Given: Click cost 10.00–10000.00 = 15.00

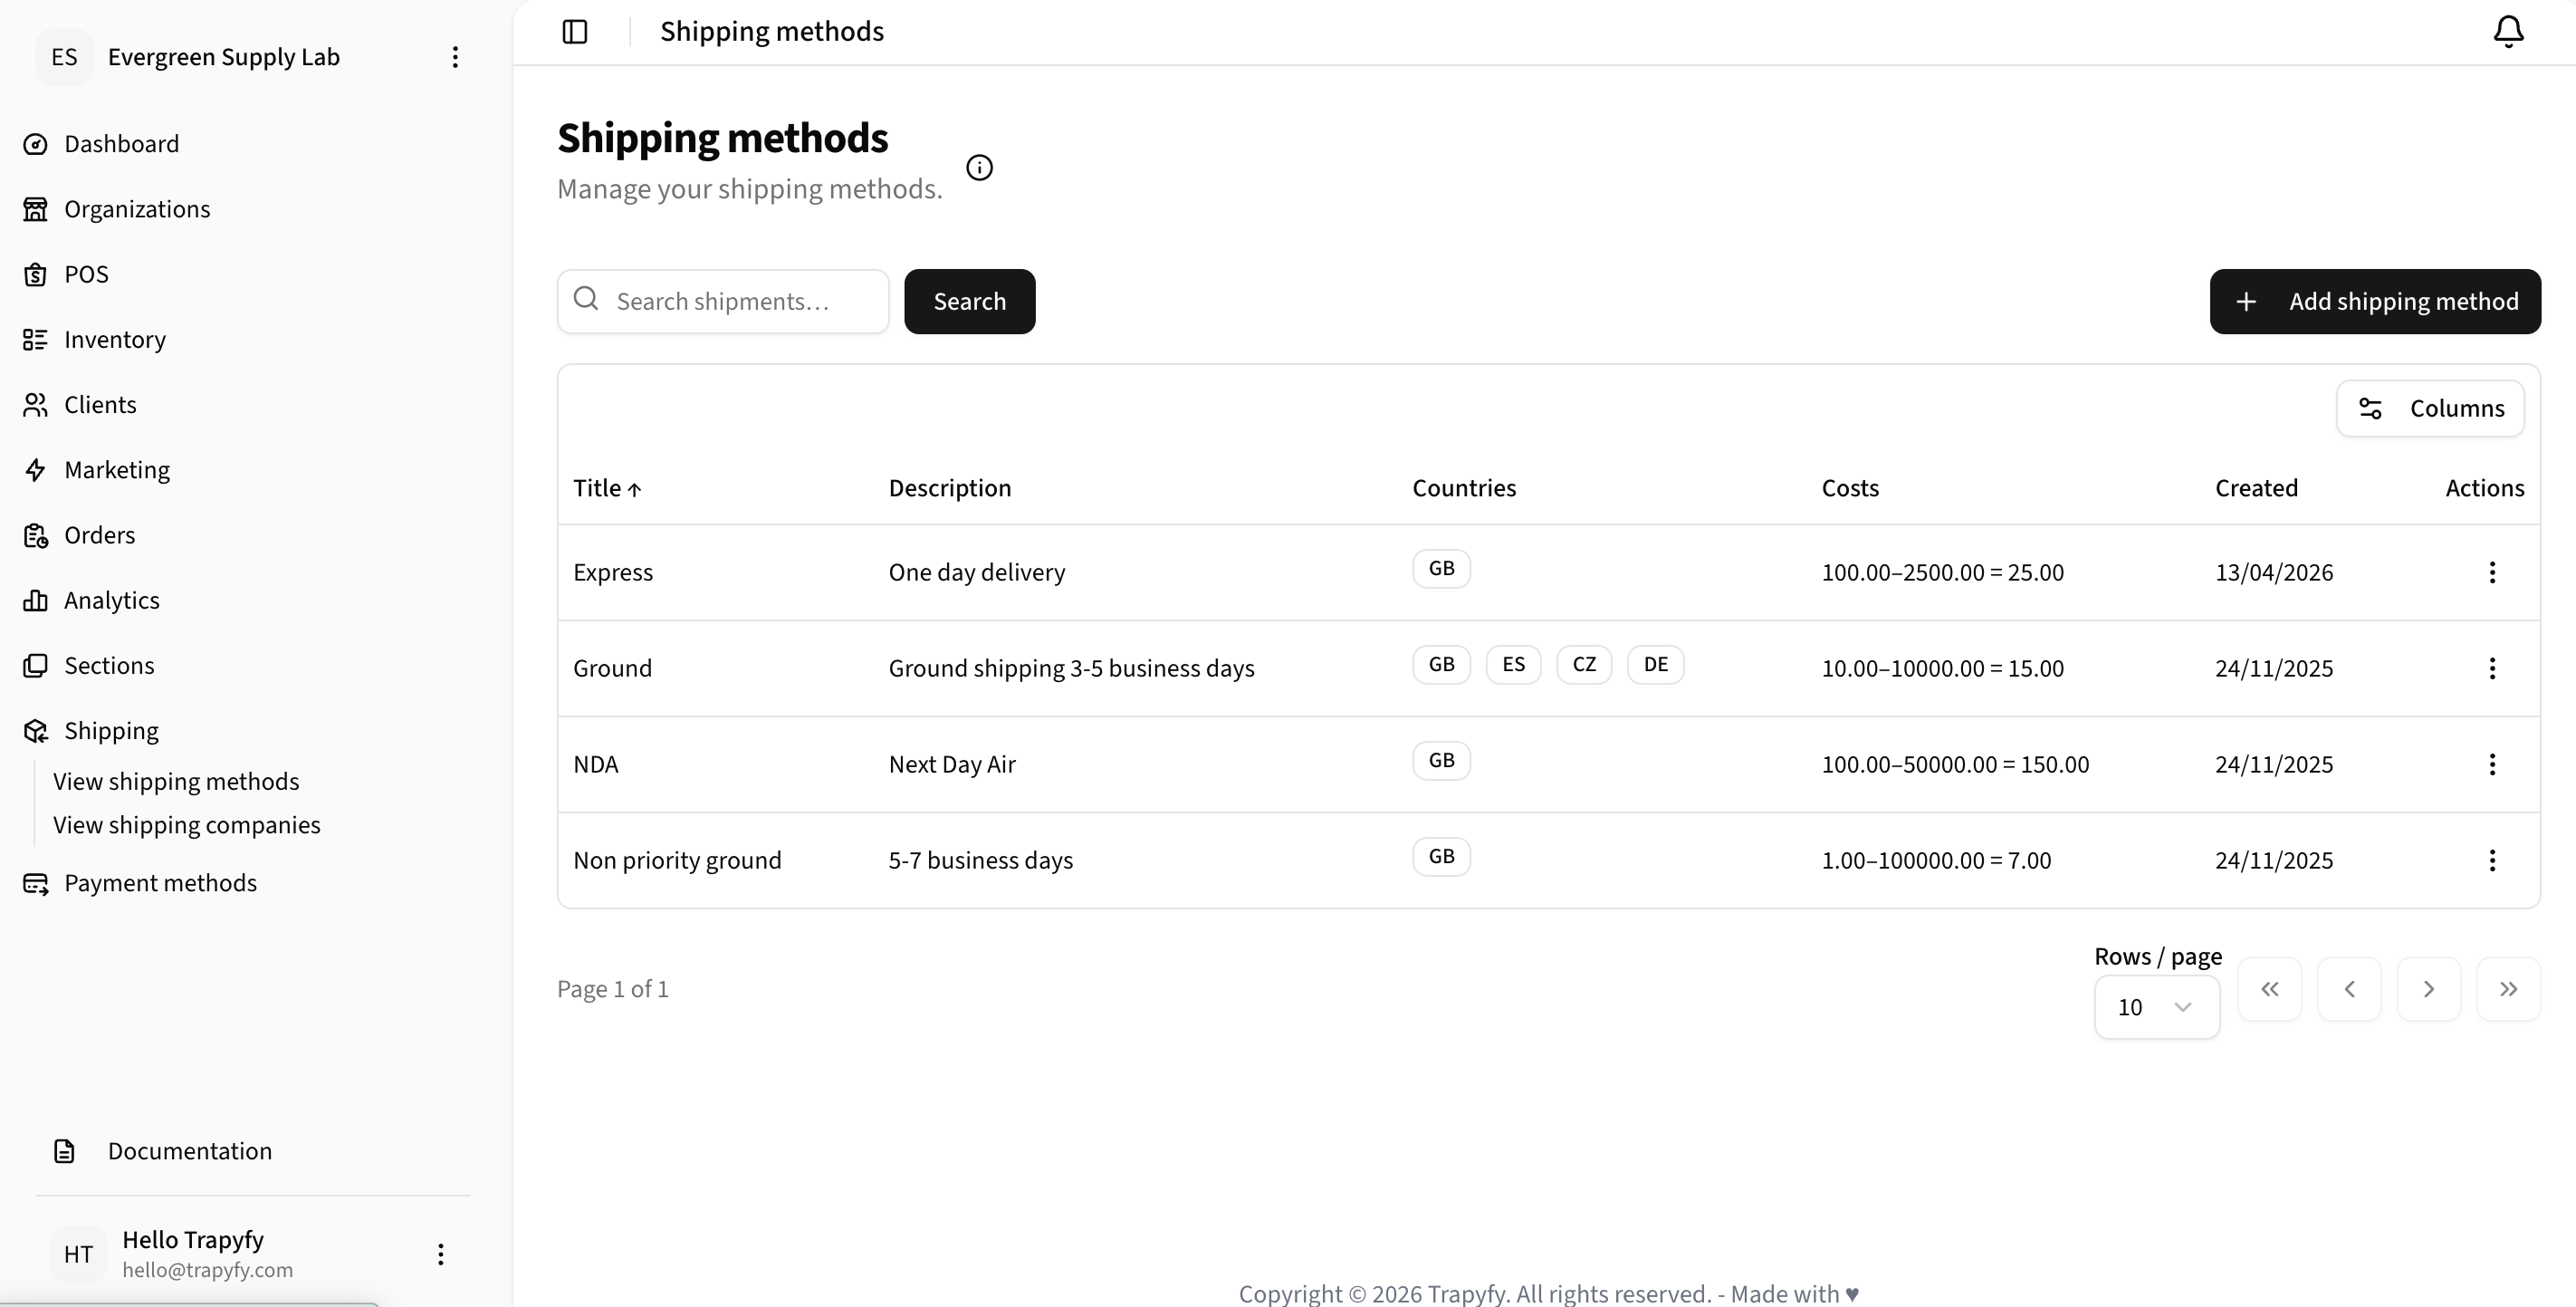Looking at the screenshot, I should (x=1942, y=668).
